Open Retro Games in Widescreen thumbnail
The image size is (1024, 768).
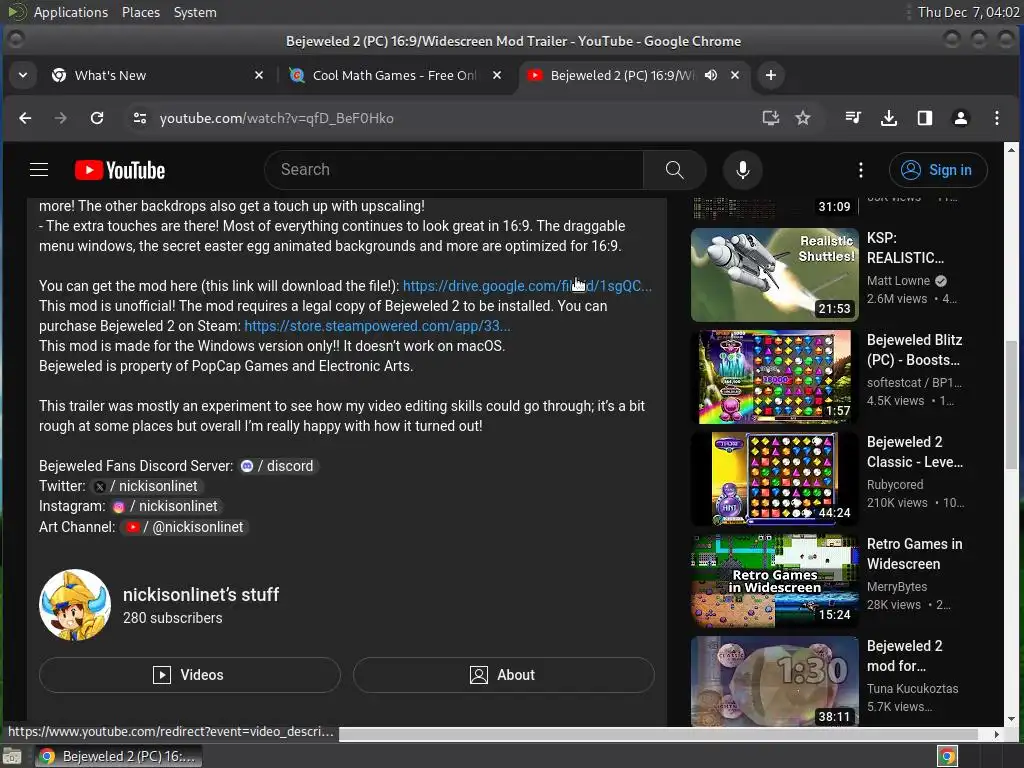pos(775,581)
